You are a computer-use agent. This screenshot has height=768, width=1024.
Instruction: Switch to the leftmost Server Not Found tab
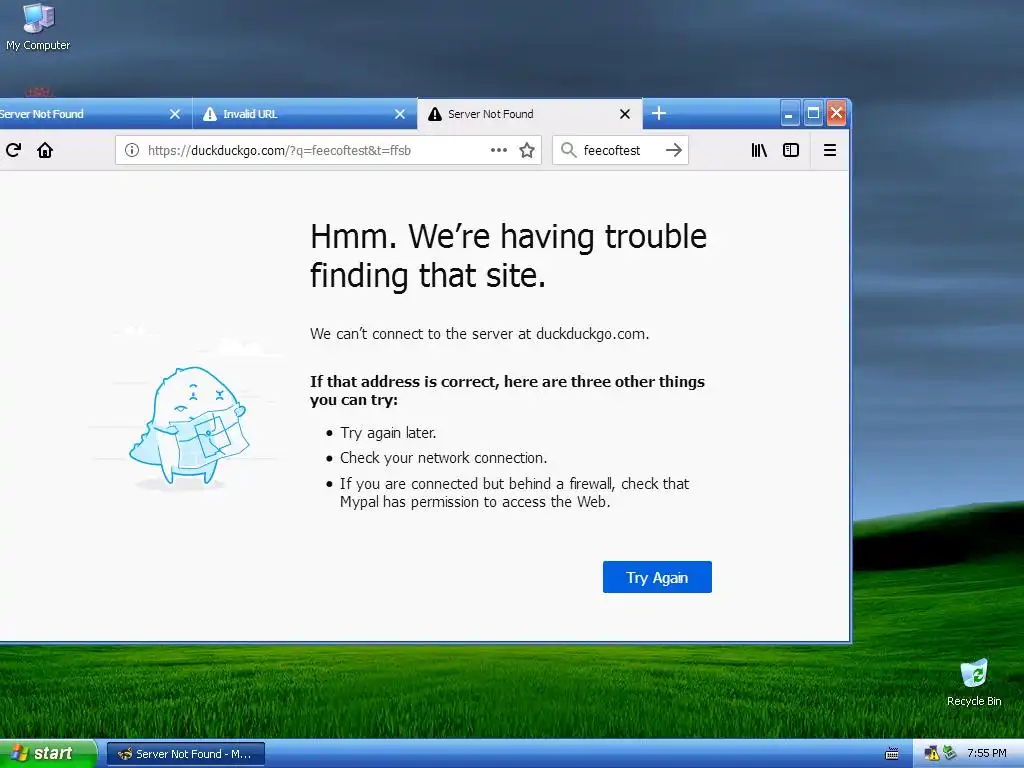point(96,114)
